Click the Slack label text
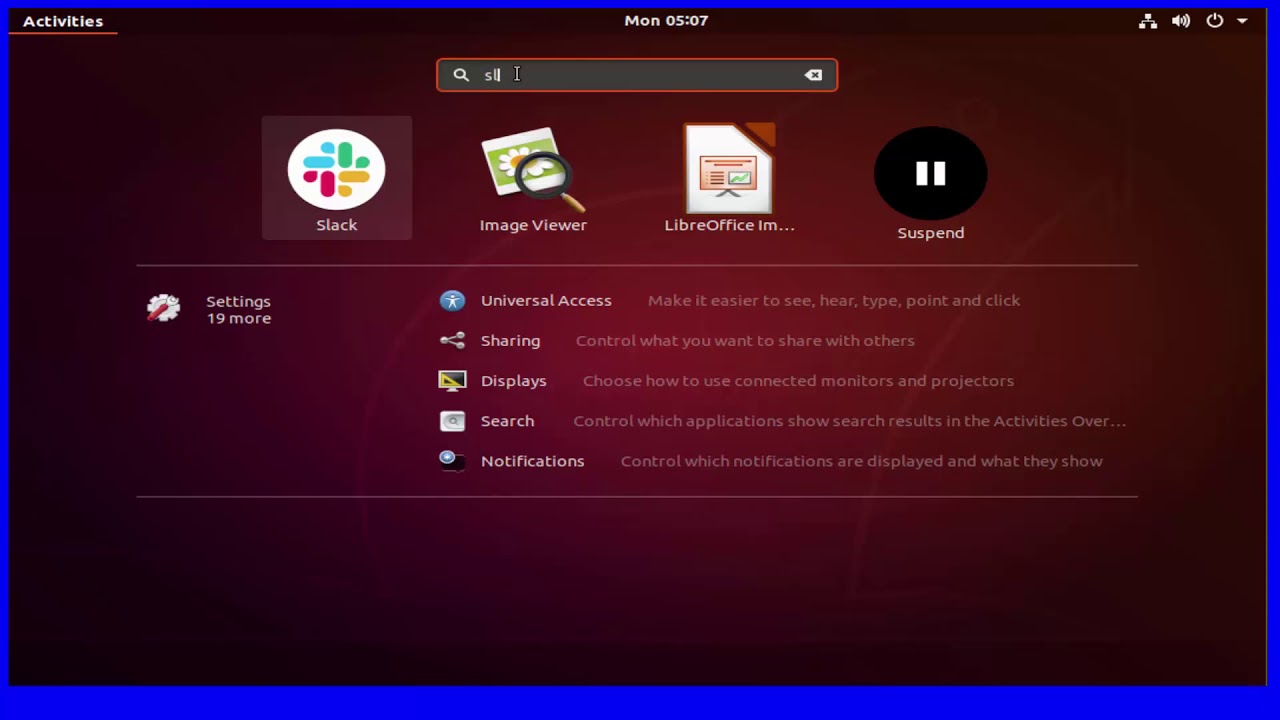The width and height of the screenshot is (1280, 720). (336, 225)
